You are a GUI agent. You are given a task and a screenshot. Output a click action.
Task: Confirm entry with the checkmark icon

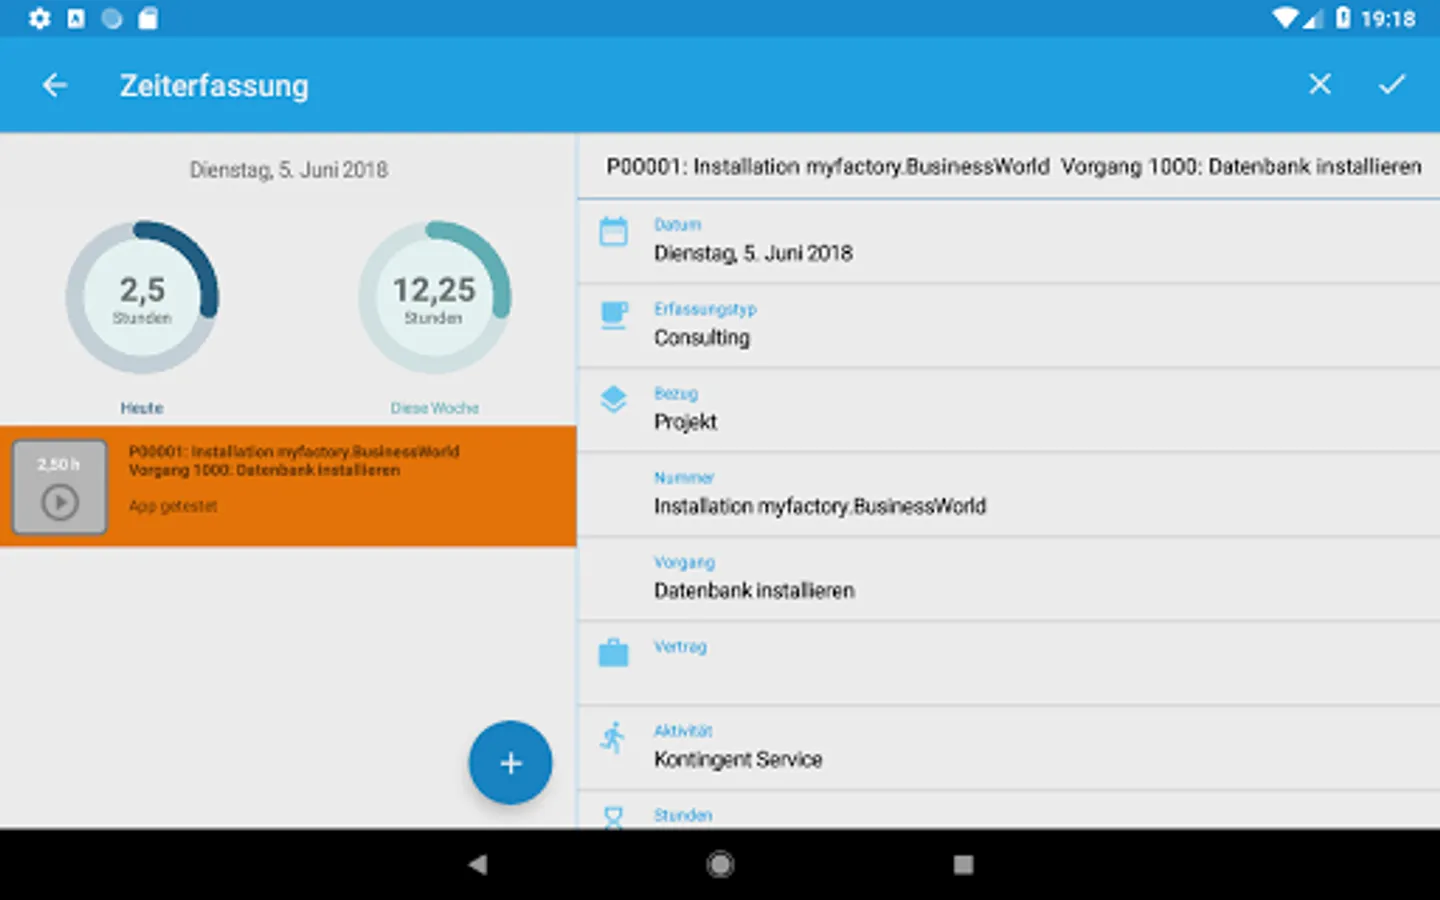click(1392, 85)
